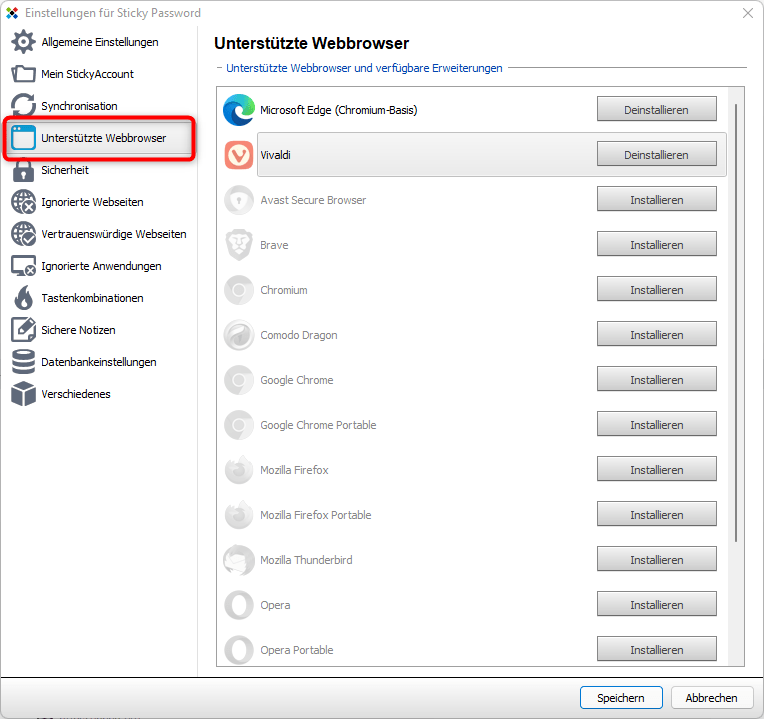
Task: Click the globe-with-check icon for Vertrauenswürdige Webseiten
Action: 23,234
